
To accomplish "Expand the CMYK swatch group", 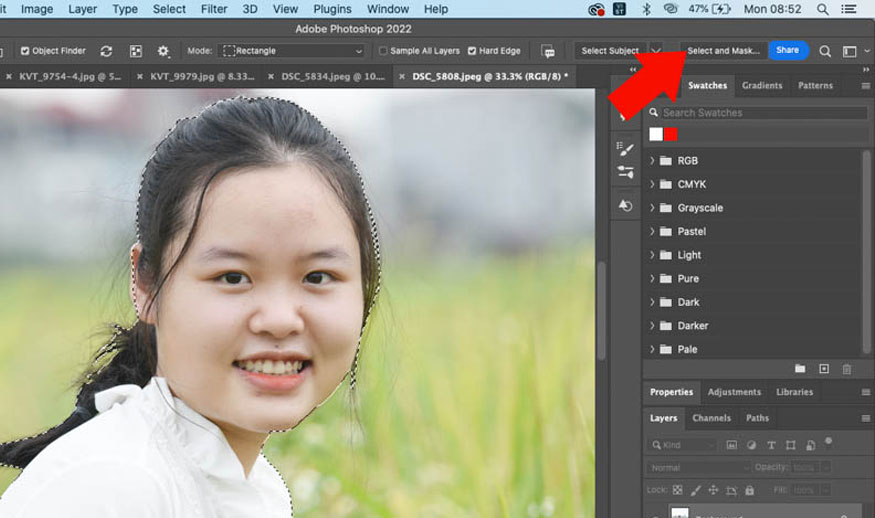I will point(652,184).
